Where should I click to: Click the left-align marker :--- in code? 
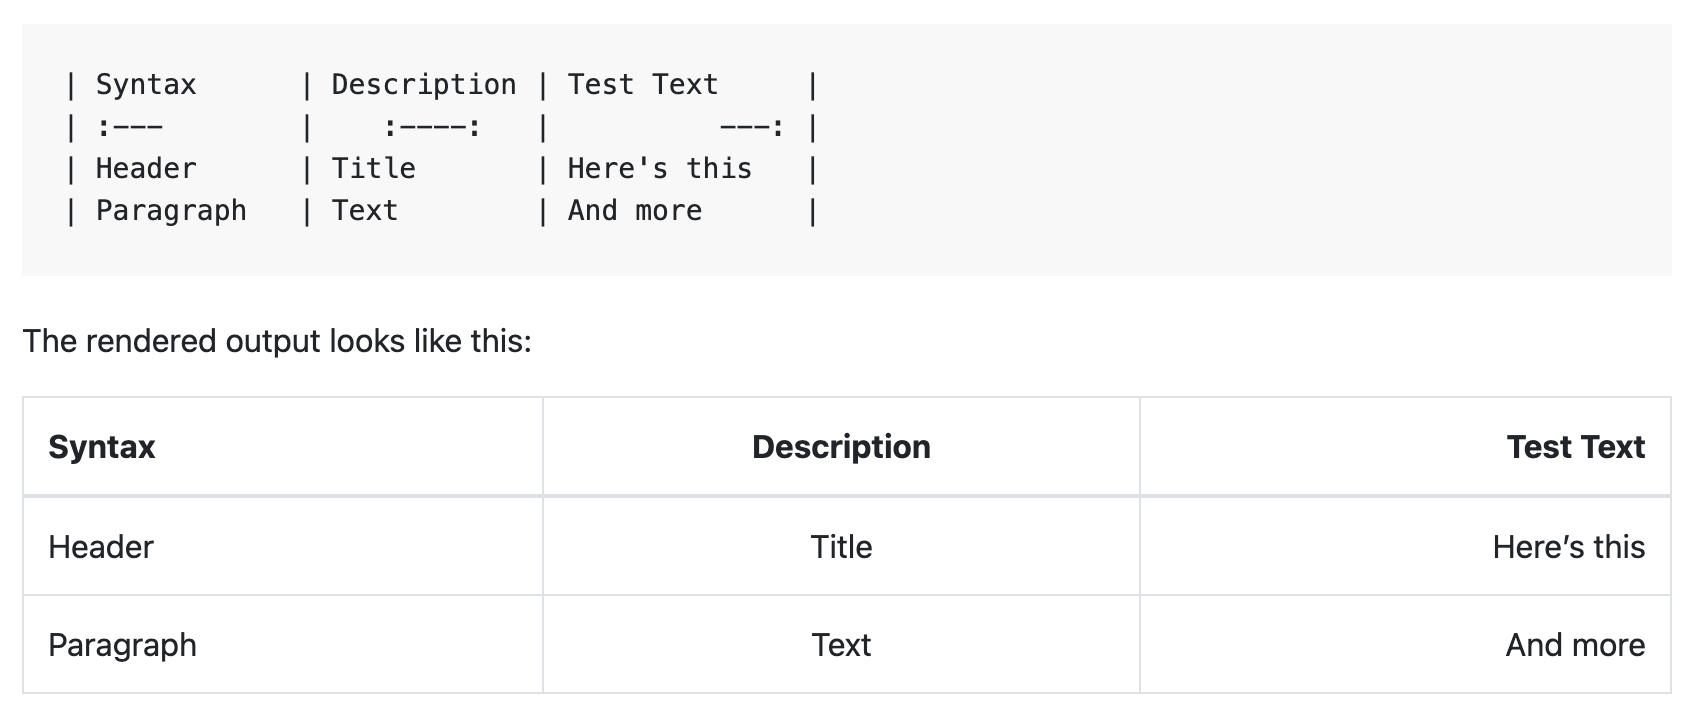click(x=129, y=128)
